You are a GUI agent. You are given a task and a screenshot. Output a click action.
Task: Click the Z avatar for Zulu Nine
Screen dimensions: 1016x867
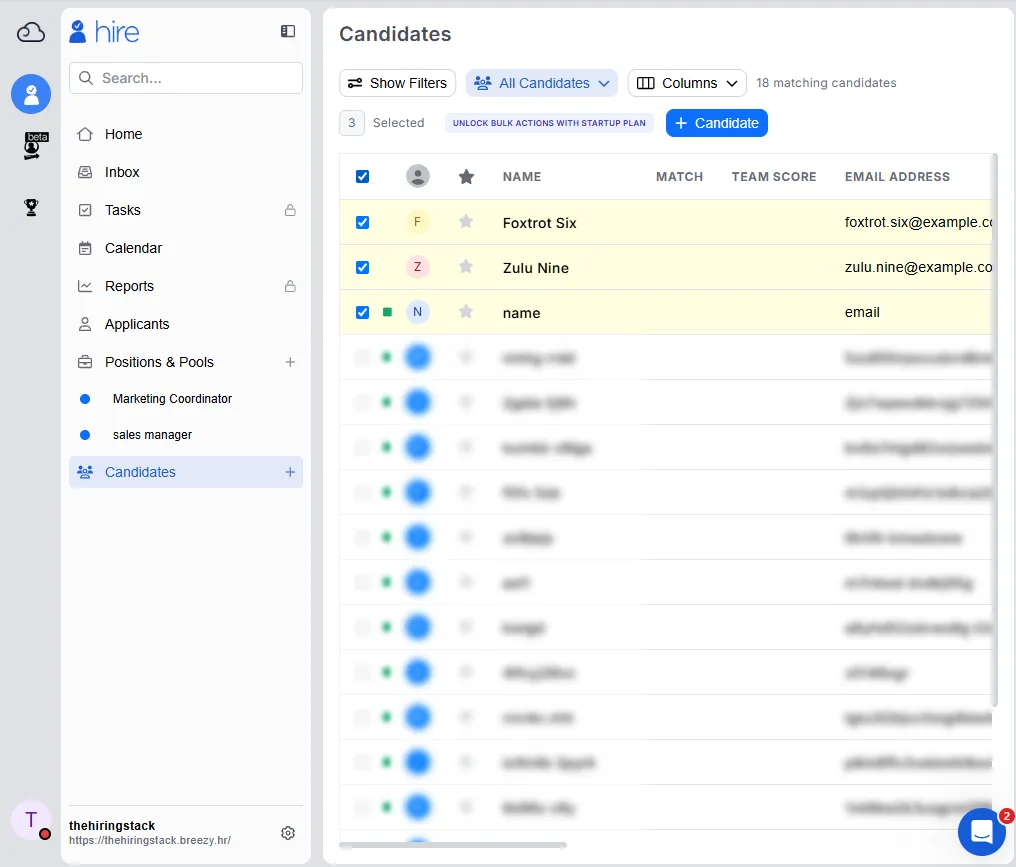417,267
